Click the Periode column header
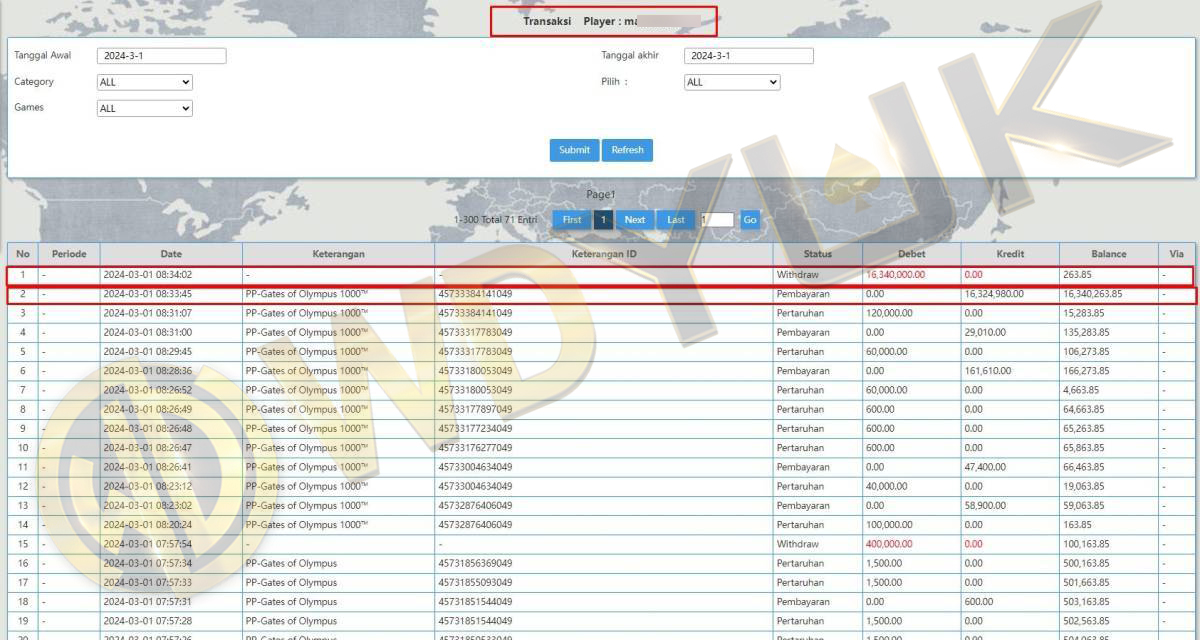1200x640 pixels. [69, 254]
